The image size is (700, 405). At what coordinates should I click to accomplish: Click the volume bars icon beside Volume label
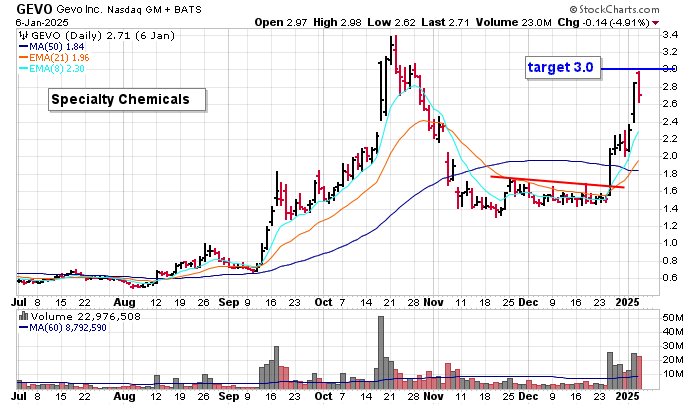coord(23,317)
